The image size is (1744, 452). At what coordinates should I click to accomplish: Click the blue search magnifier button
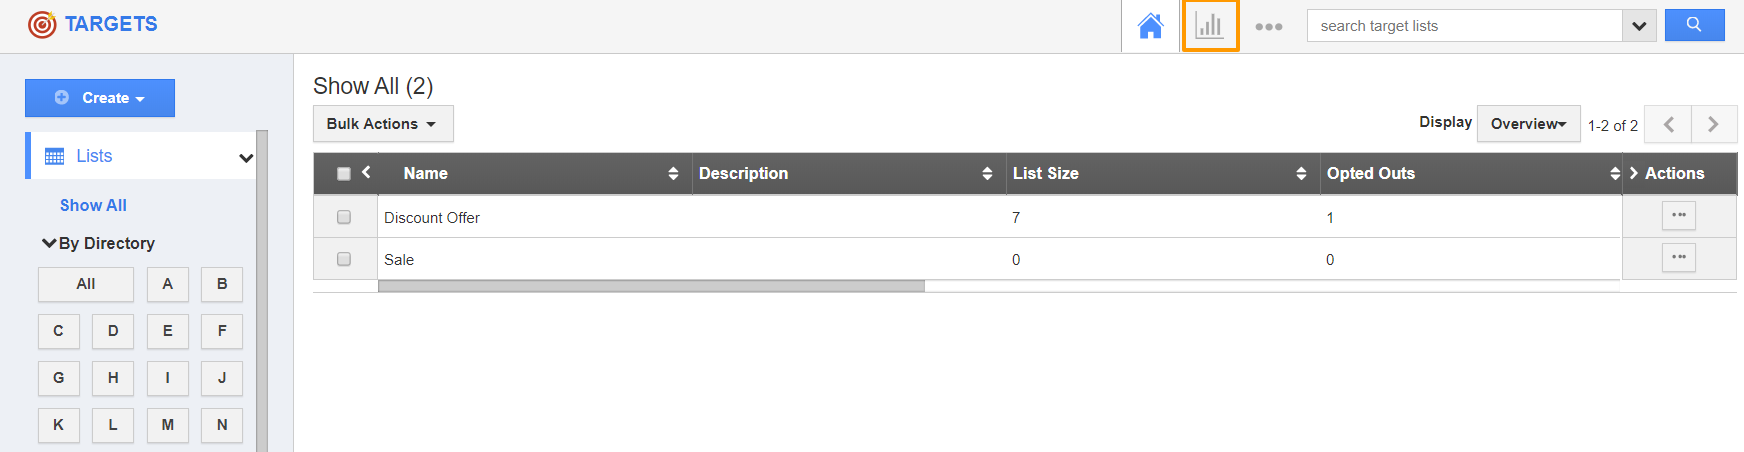coord(1694,25)
